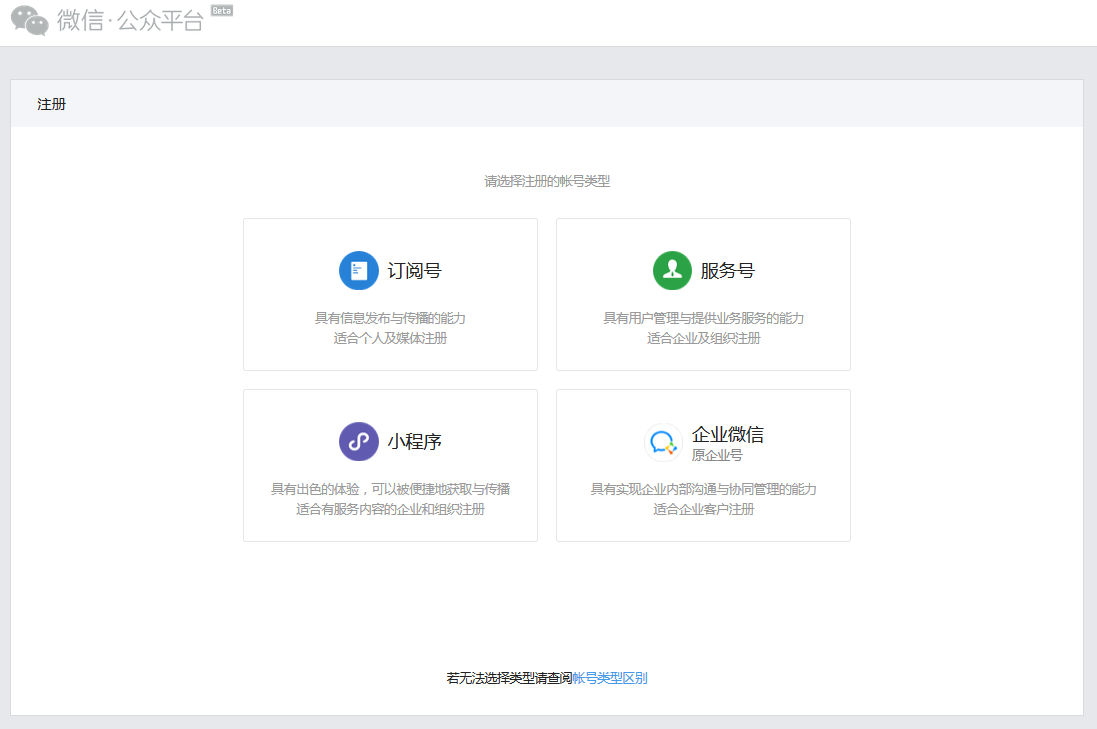This screenshot has height=729, width=1097.
Task: Click the 企业微信 chat bubble icon
Action: coord(663,442)
